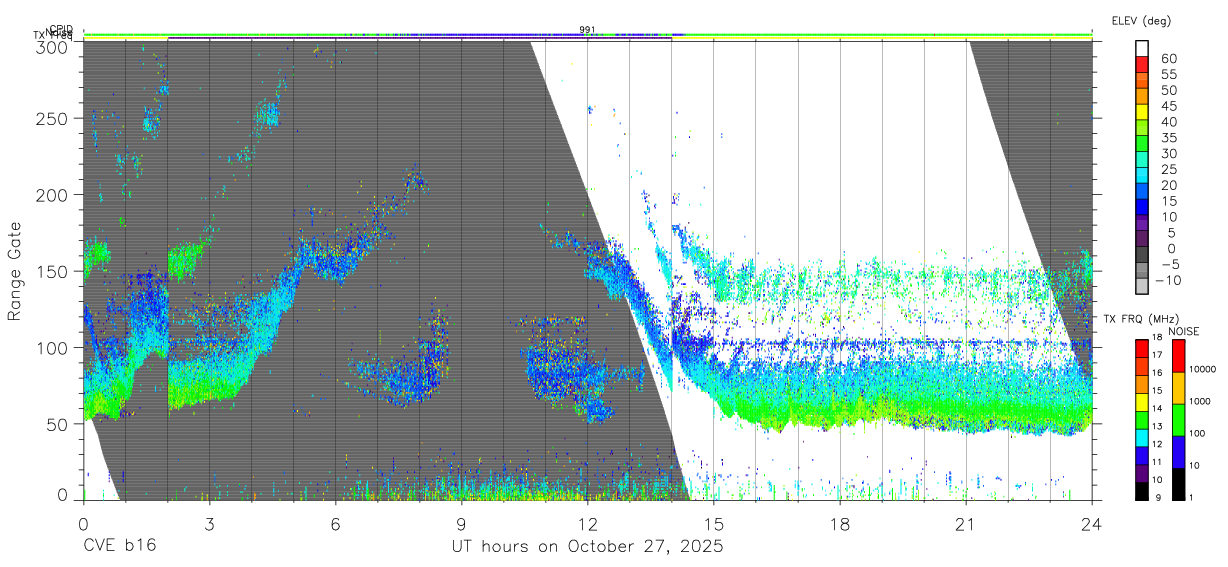Viewport: 1228px width, 567px height.
Task: Click the '−5' label on the ELEV colorbar
Action: (1171, 264)
